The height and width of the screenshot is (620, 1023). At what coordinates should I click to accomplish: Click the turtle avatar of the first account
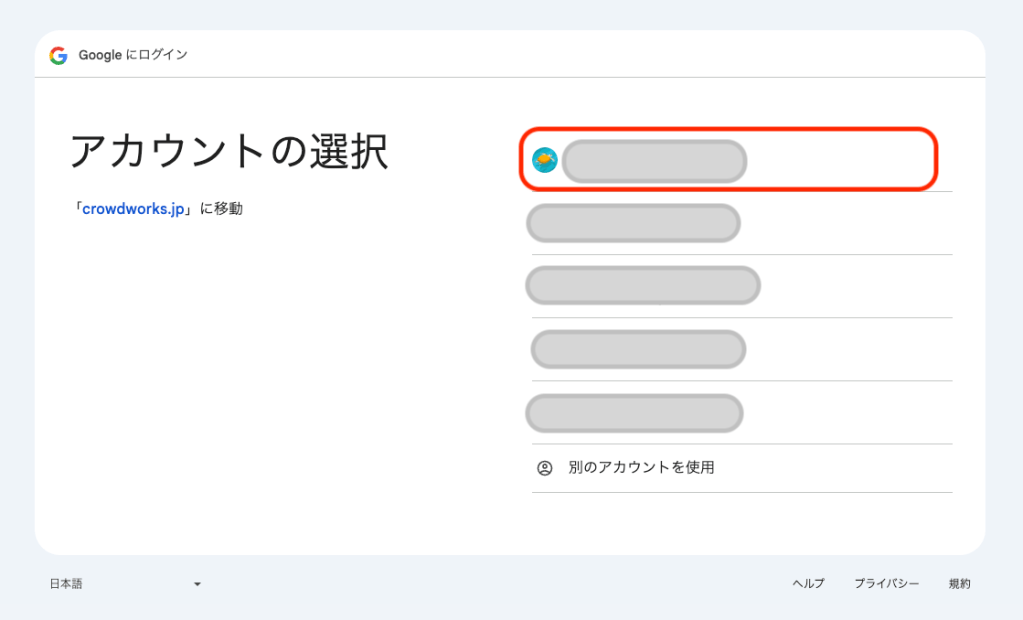[544, 160]
